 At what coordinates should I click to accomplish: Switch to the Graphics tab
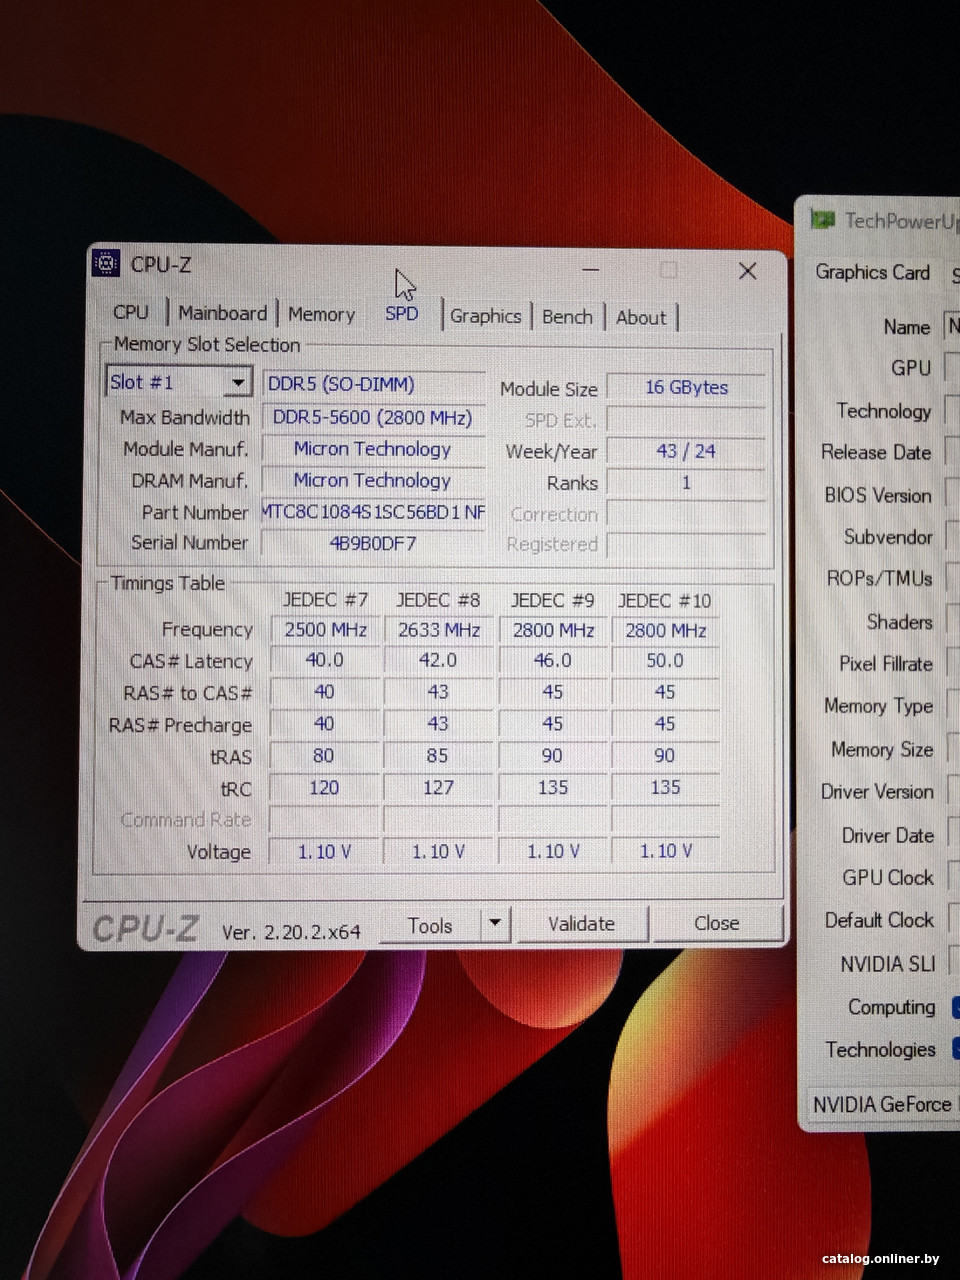pyautogui.click(x=486, y=316)
